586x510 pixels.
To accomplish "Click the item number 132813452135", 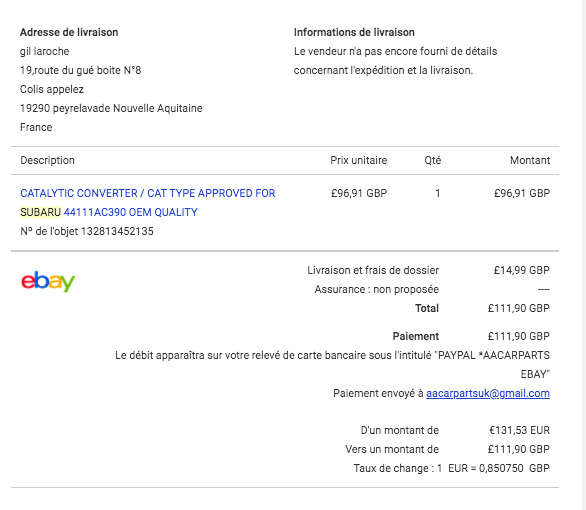I will [117, 231].
